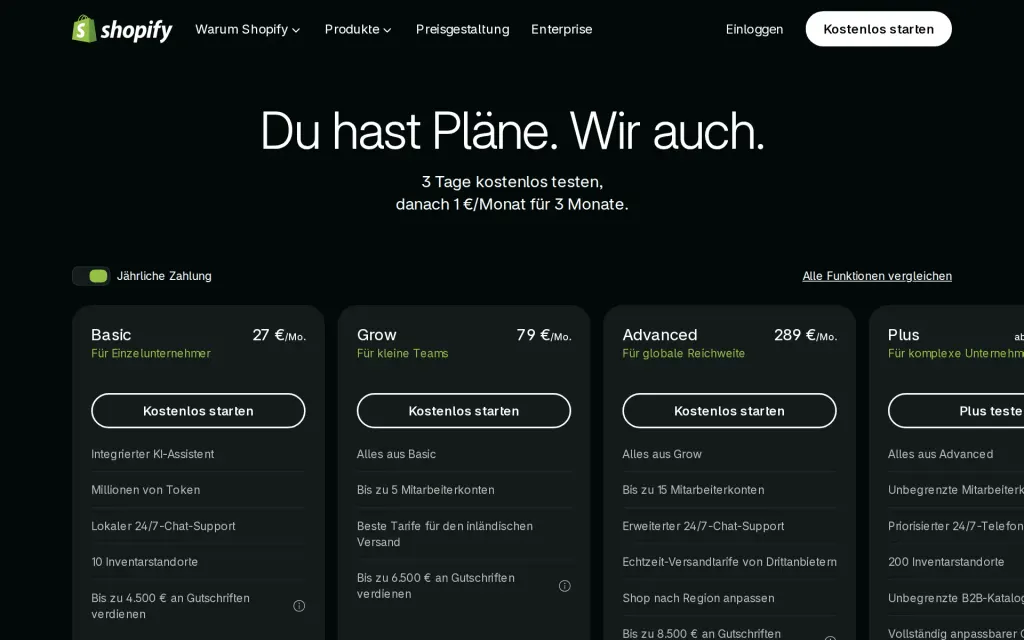The image size is (1024, 640).
Task: Expand the Produkte menu
Action: (x=358, y=29)
